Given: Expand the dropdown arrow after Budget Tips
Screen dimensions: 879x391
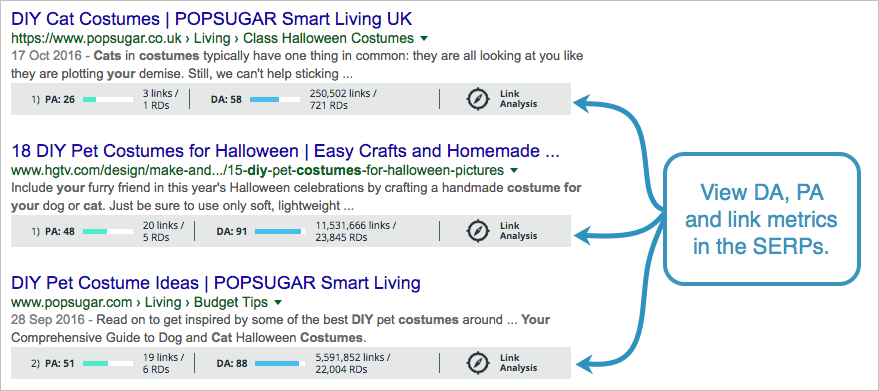Looking at the screenshot, I should 277,303.
